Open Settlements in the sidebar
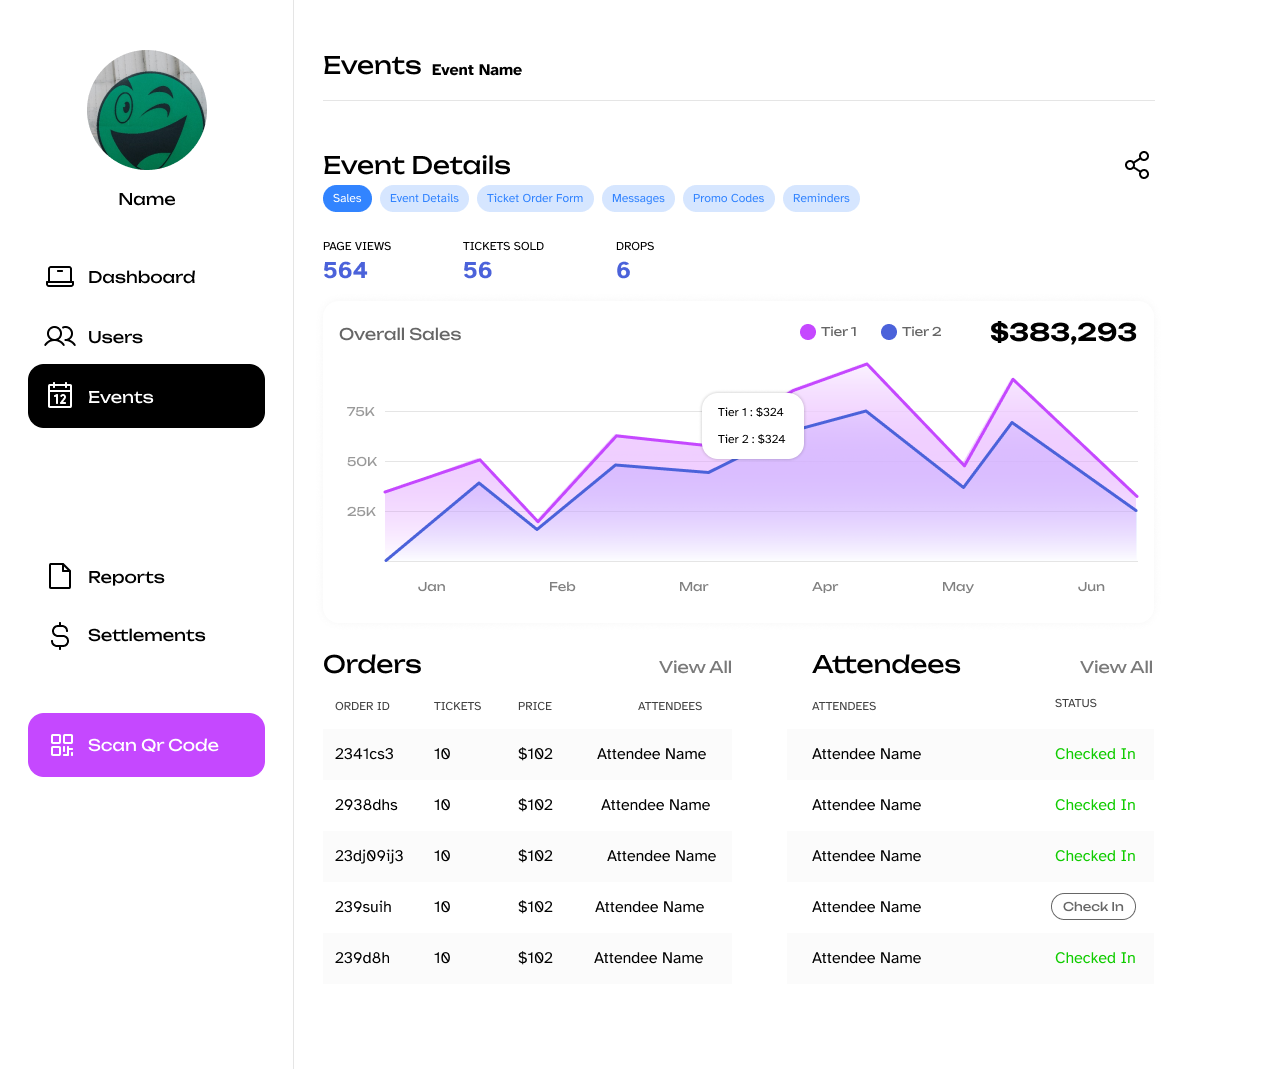Screen dimensions: 1280x1069 (x=146, y=635)
